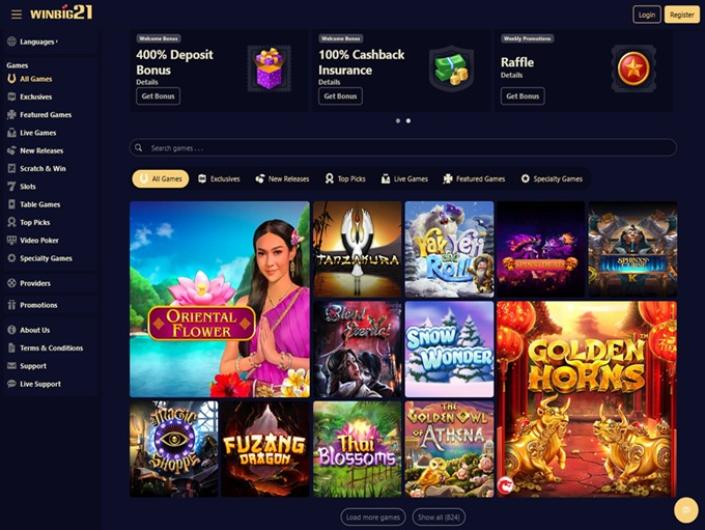Screen dimensions: 705x530
Task: Click the Live Support chat icon
Action: [x=12, y=383]
